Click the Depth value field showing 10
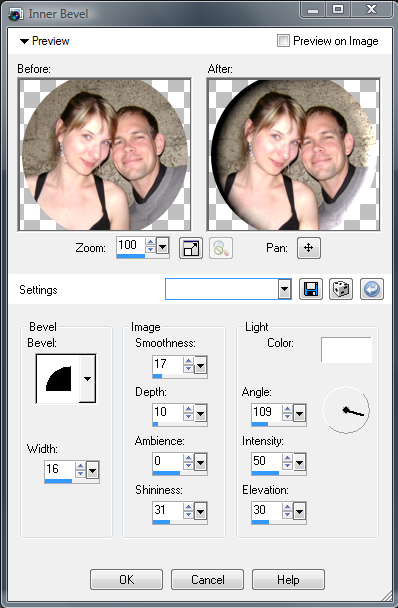 tap(168, 412)
